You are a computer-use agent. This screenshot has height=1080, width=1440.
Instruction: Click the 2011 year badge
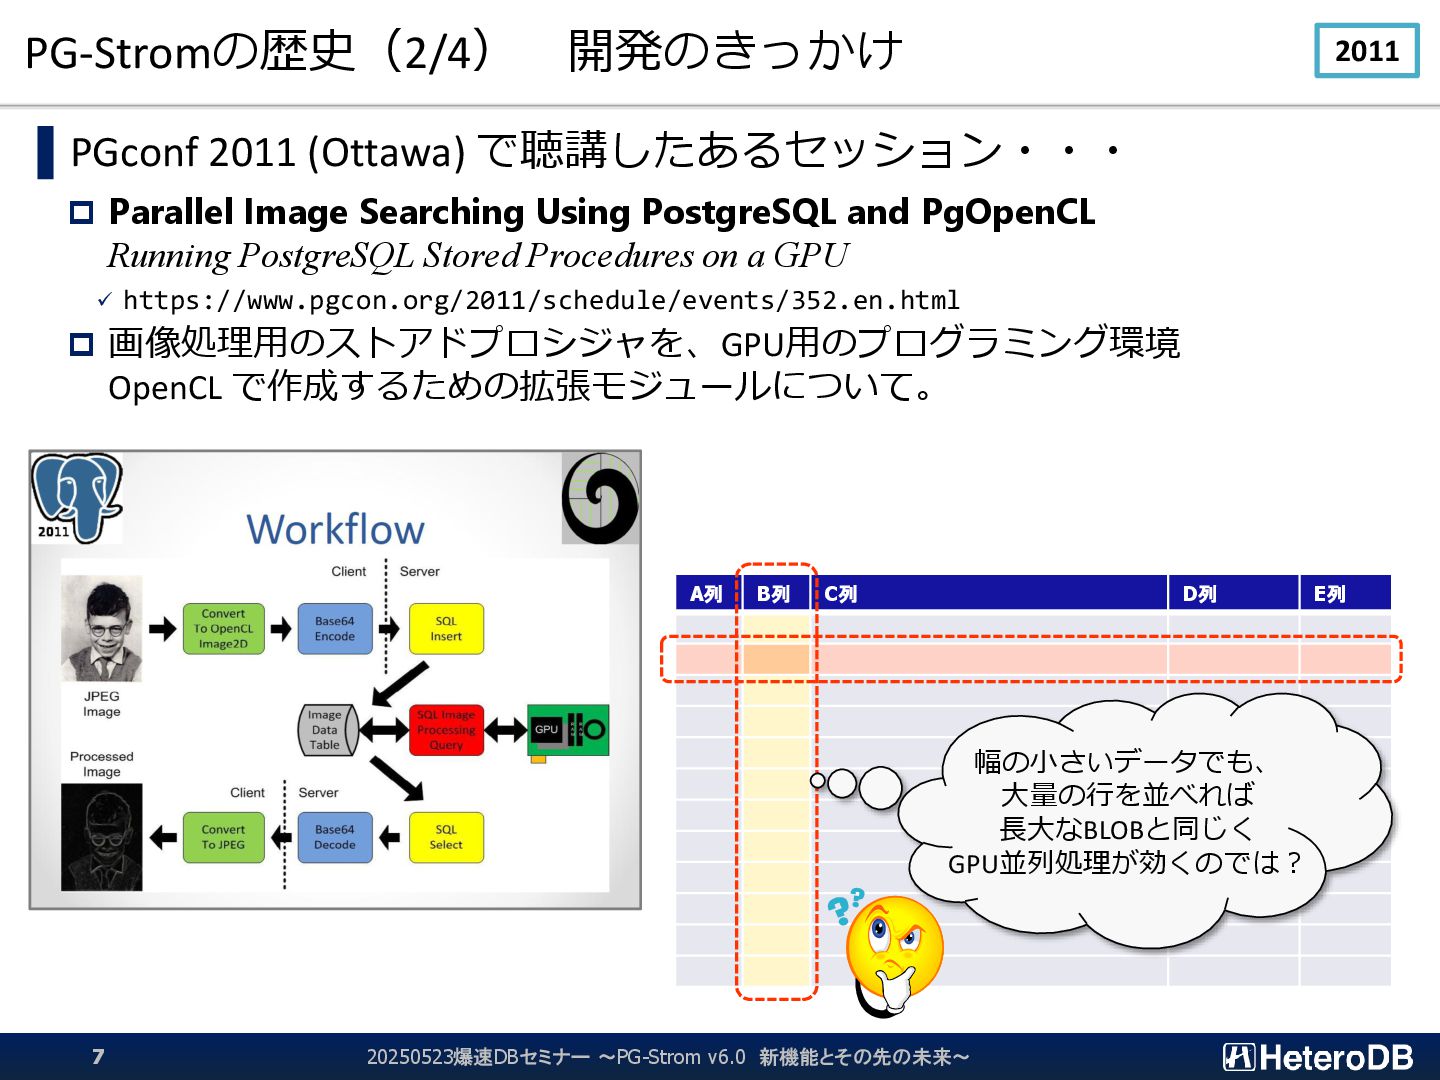[x=1367, y=51]
